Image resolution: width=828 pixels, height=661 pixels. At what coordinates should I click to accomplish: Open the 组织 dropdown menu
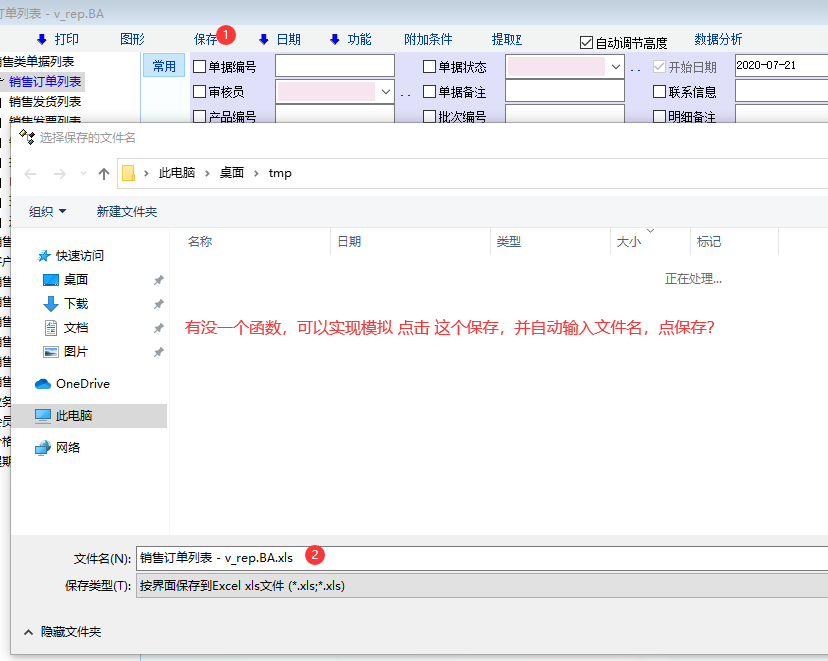click(x=47, y=212)
